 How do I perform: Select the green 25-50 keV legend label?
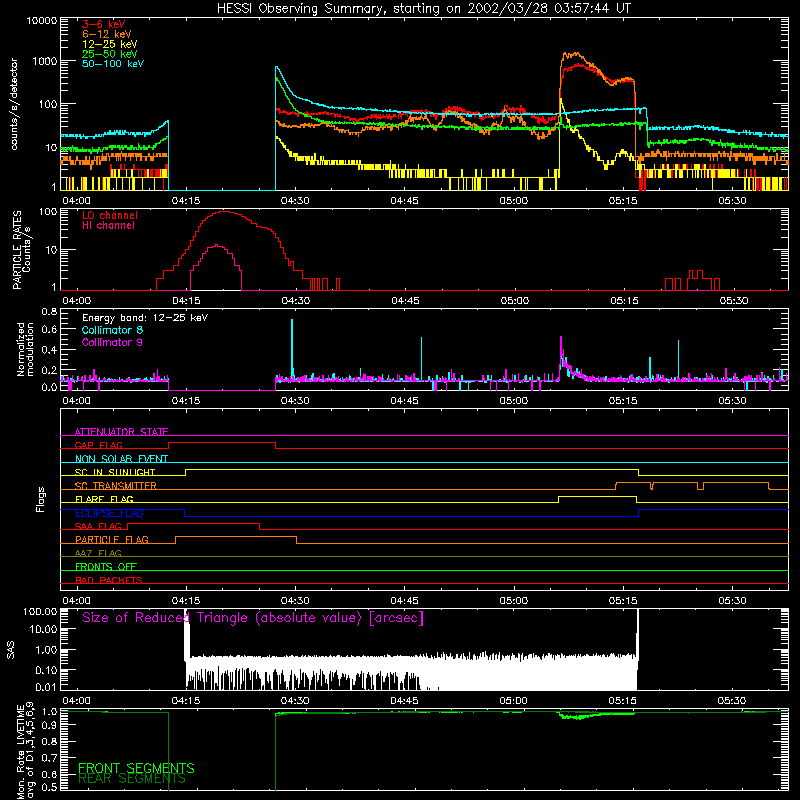[110, 54]
